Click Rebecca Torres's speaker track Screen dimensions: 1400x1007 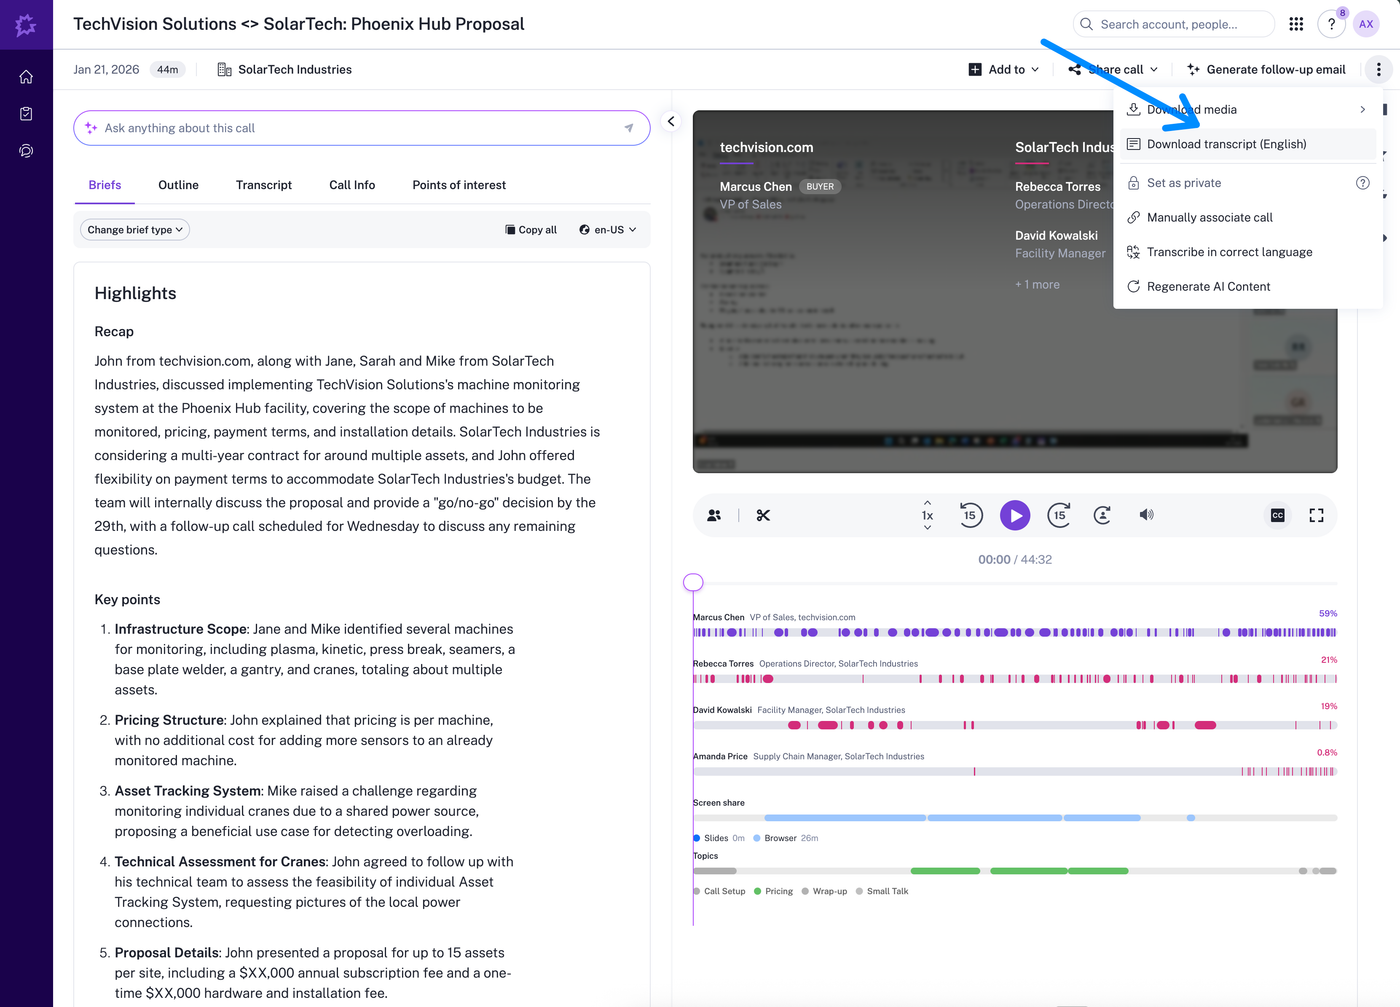(x=1014, y=679)
